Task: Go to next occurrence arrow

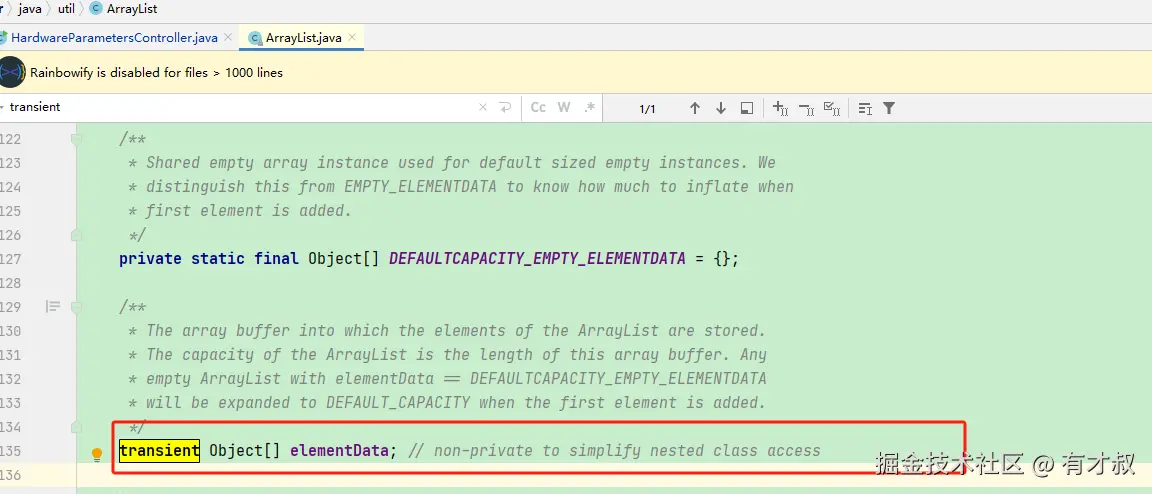Action: click(721, 108)
